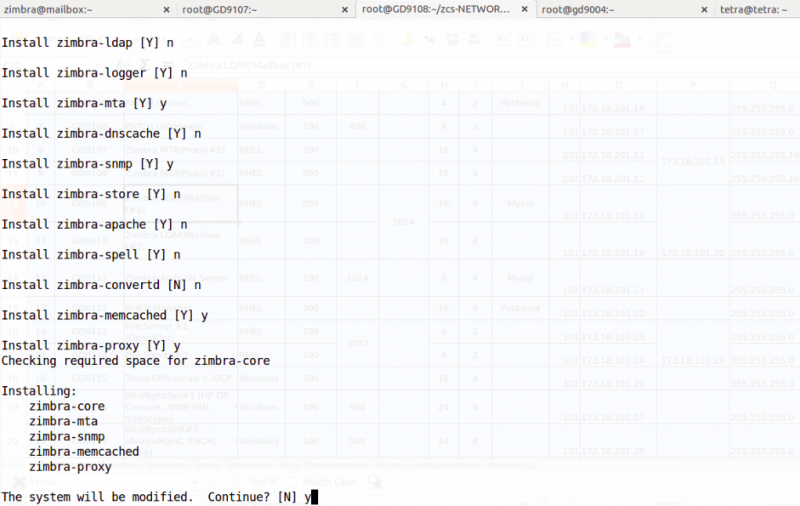Viewport: 800px width, 506px height.
Task: Click the 'Install zimbra-store [Y] n' line
Action: point(91,194)
